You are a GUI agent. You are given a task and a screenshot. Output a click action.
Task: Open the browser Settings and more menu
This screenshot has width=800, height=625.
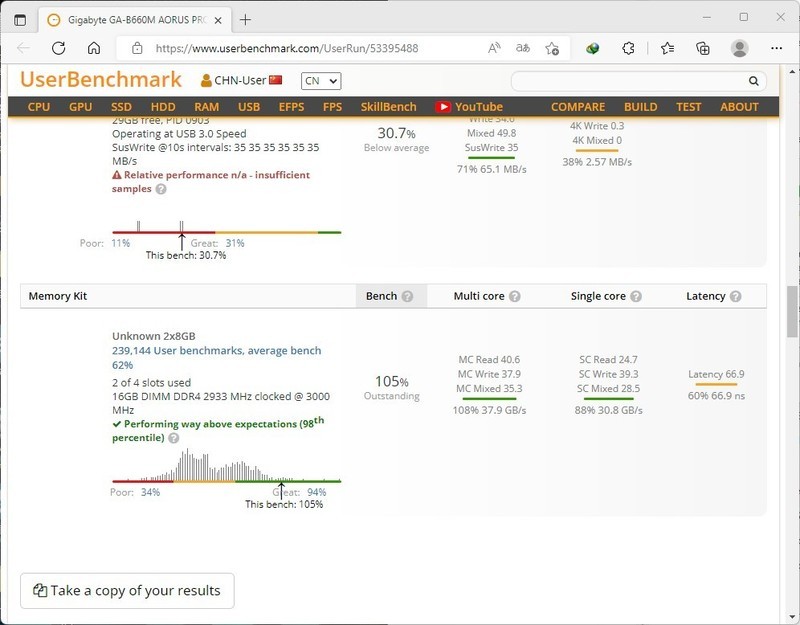click(777, 48)
